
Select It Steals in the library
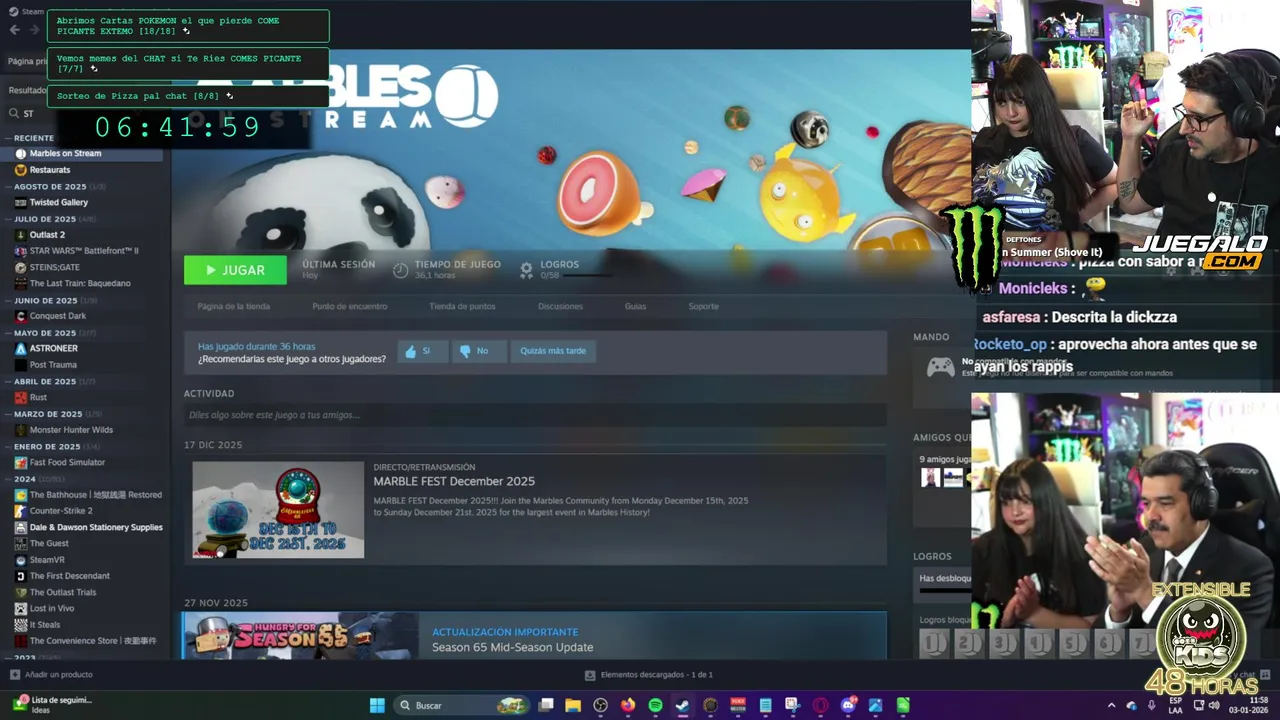pyautogui.click(x=45, y=625)
